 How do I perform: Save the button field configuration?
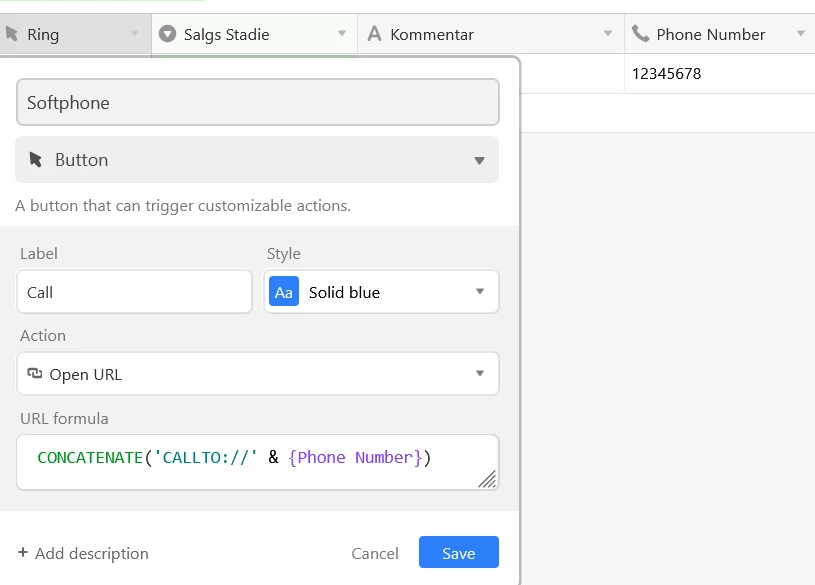pyautogui.click(x=458, y=553)
